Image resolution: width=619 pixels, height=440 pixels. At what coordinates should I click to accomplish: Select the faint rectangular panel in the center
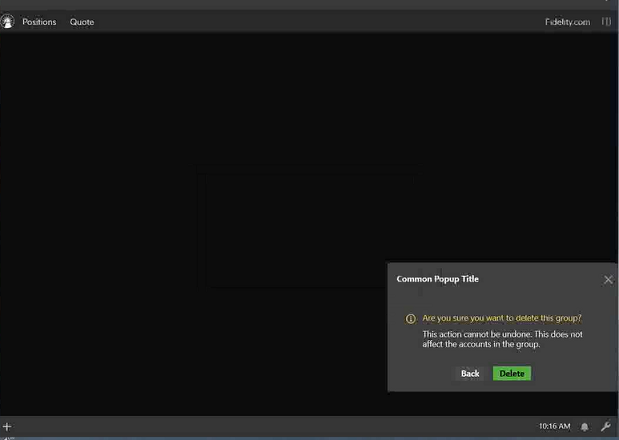(x=305, y=230)
